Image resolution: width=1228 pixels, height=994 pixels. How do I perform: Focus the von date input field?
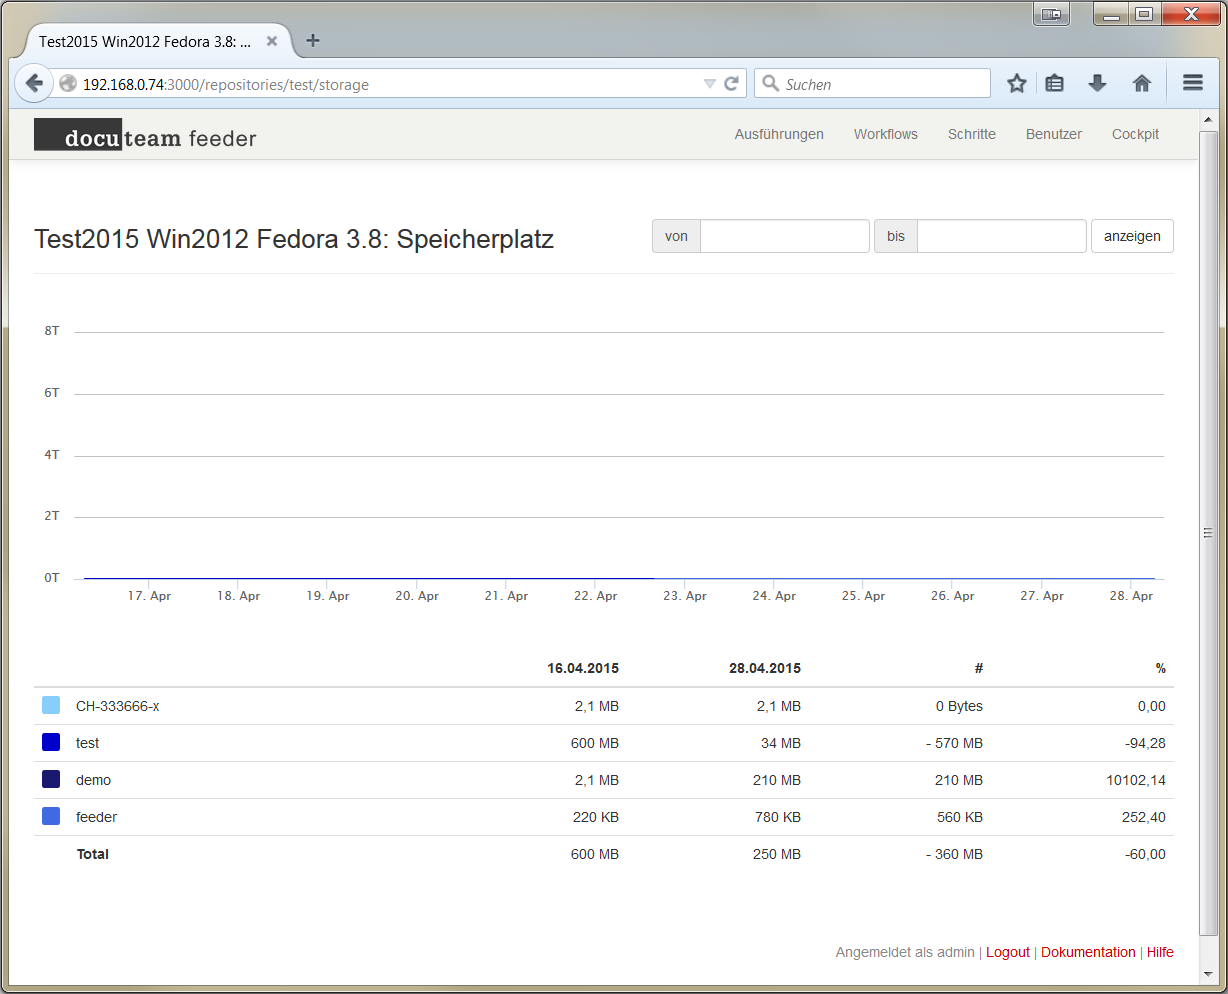pos(784,236)
